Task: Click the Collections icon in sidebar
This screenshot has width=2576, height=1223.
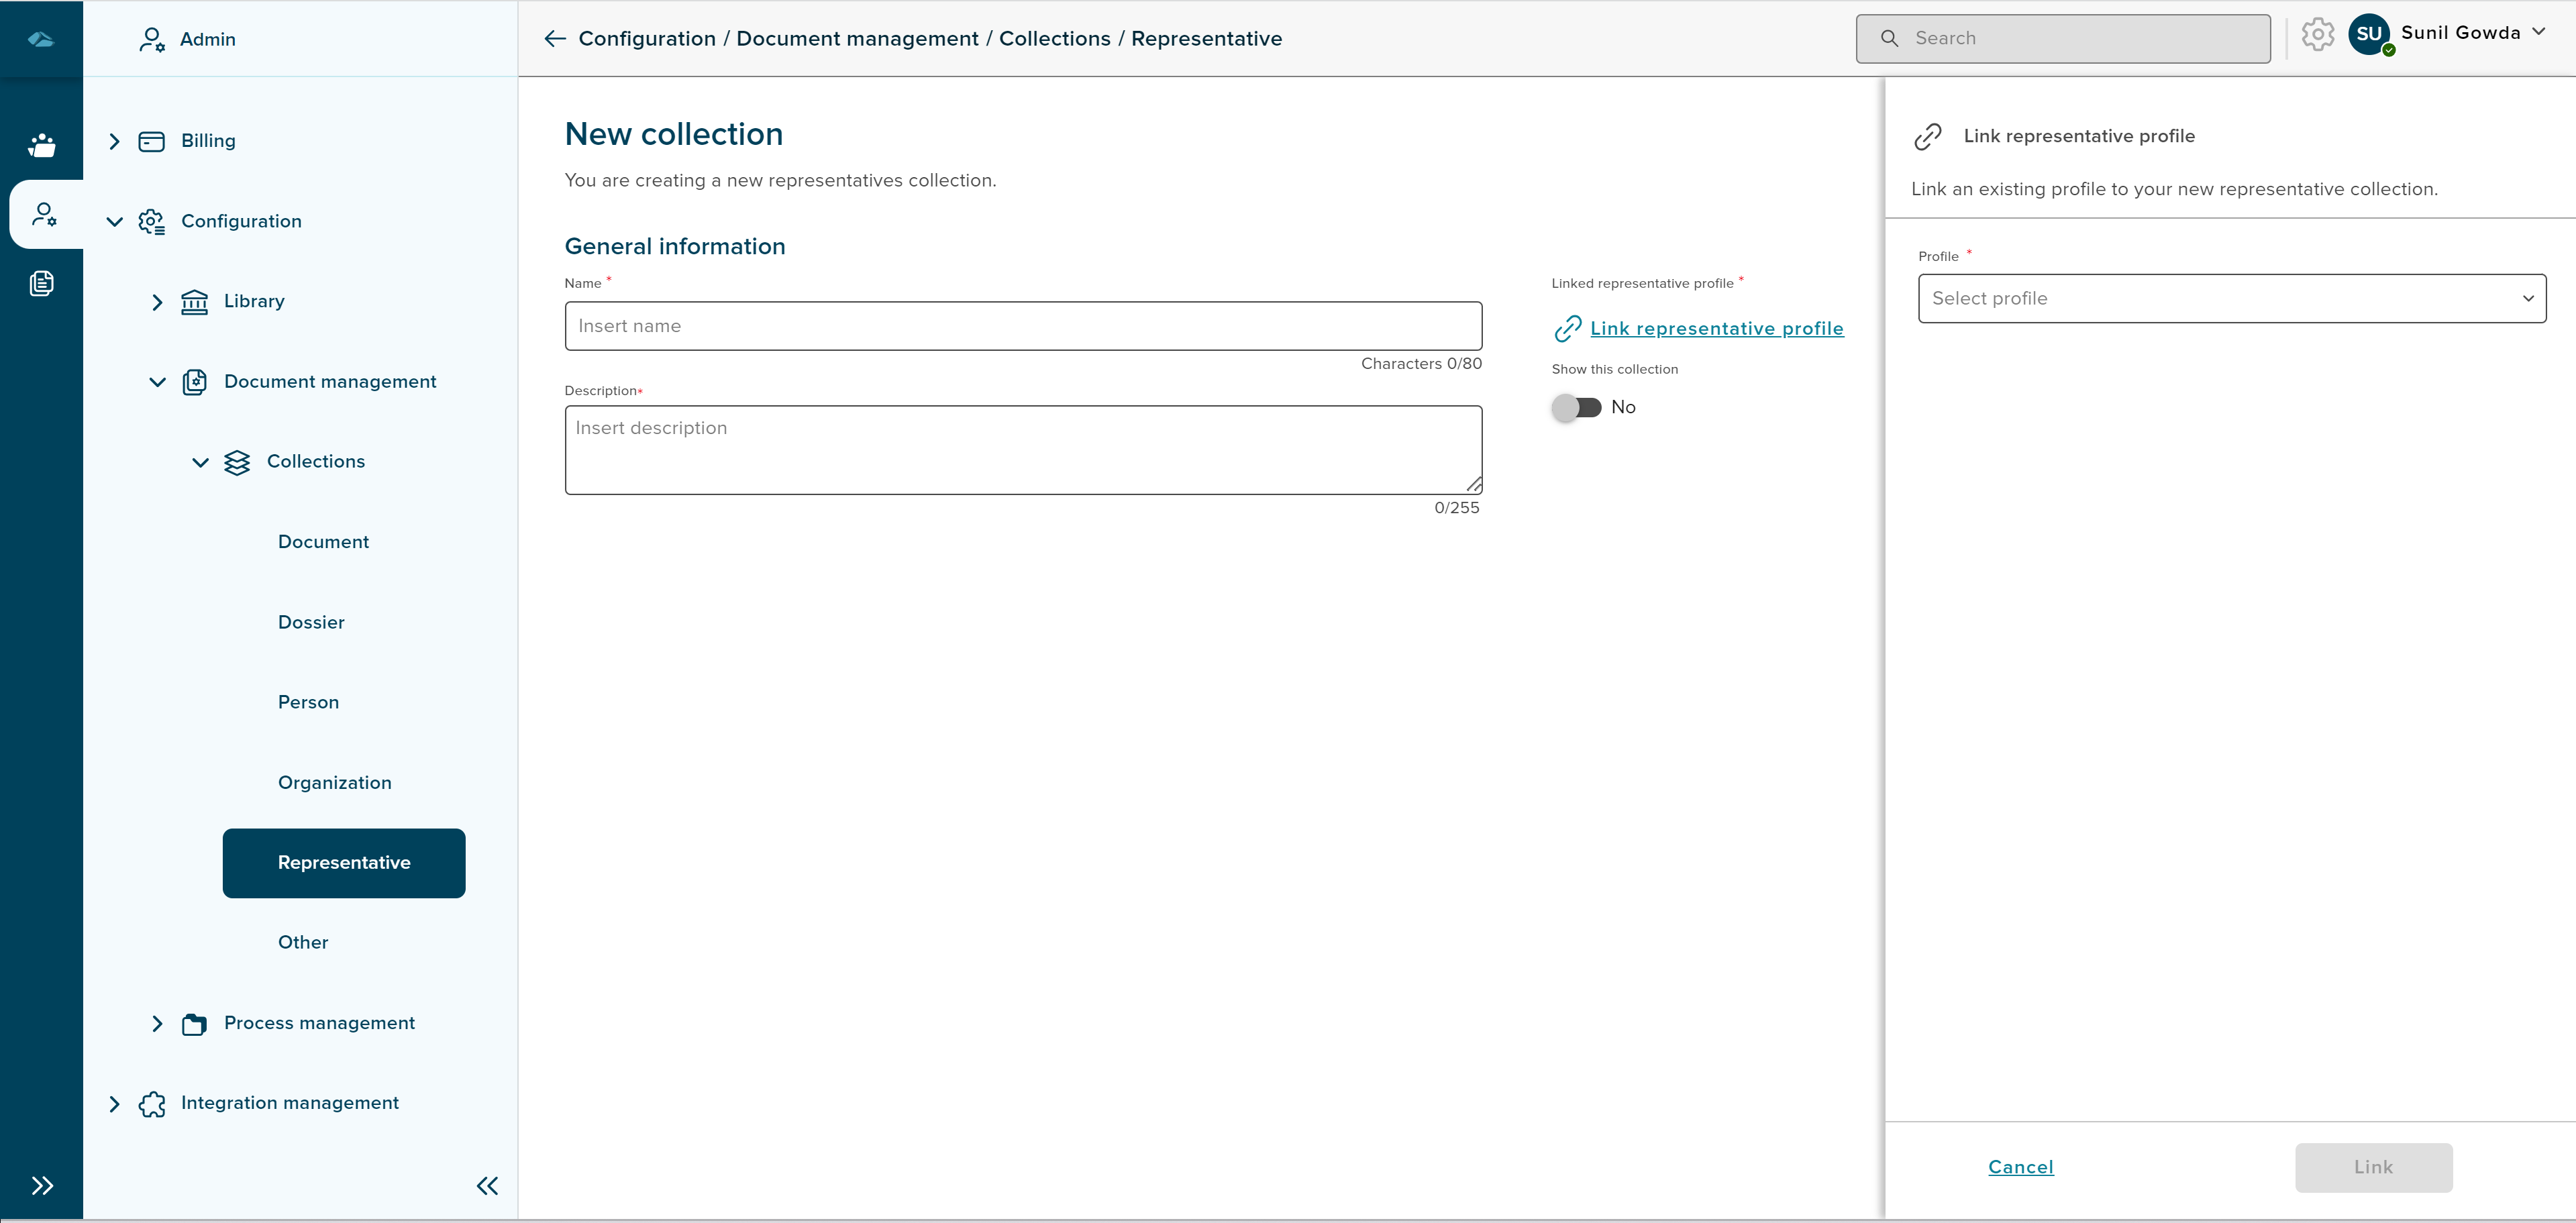Action: [x=237, y=462]
